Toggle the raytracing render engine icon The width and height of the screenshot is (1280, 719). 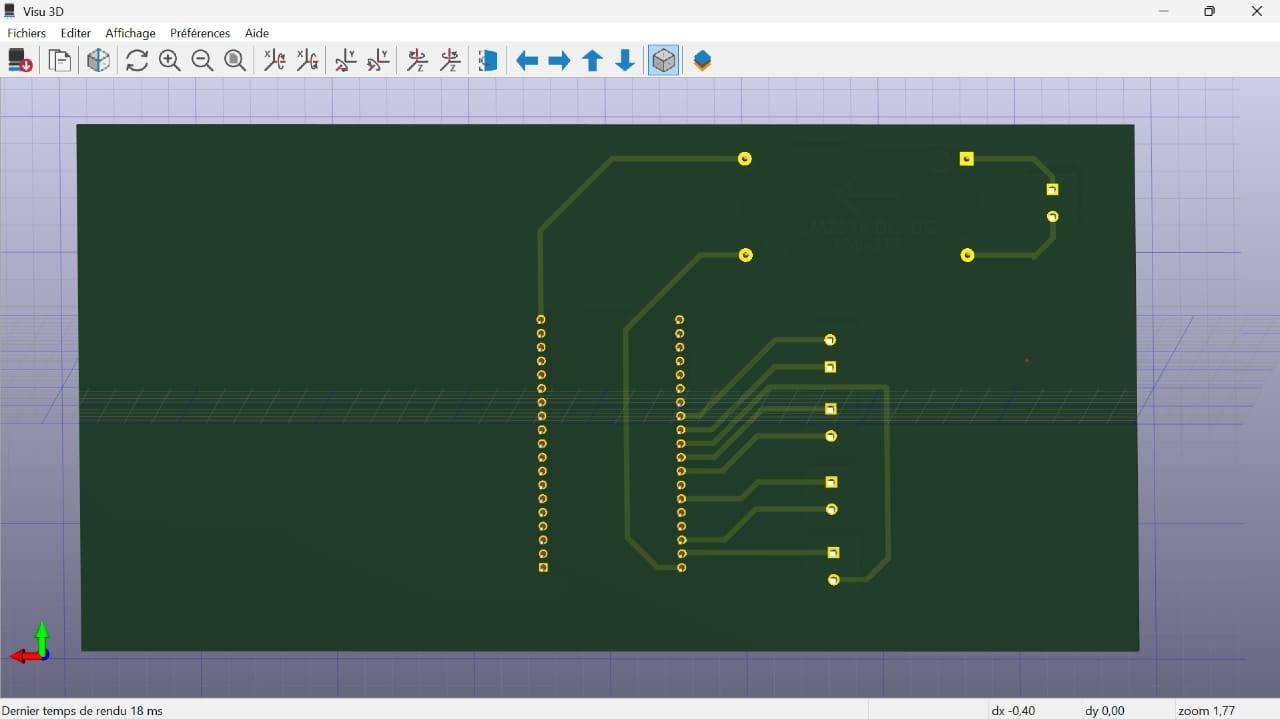pos(98,61)
